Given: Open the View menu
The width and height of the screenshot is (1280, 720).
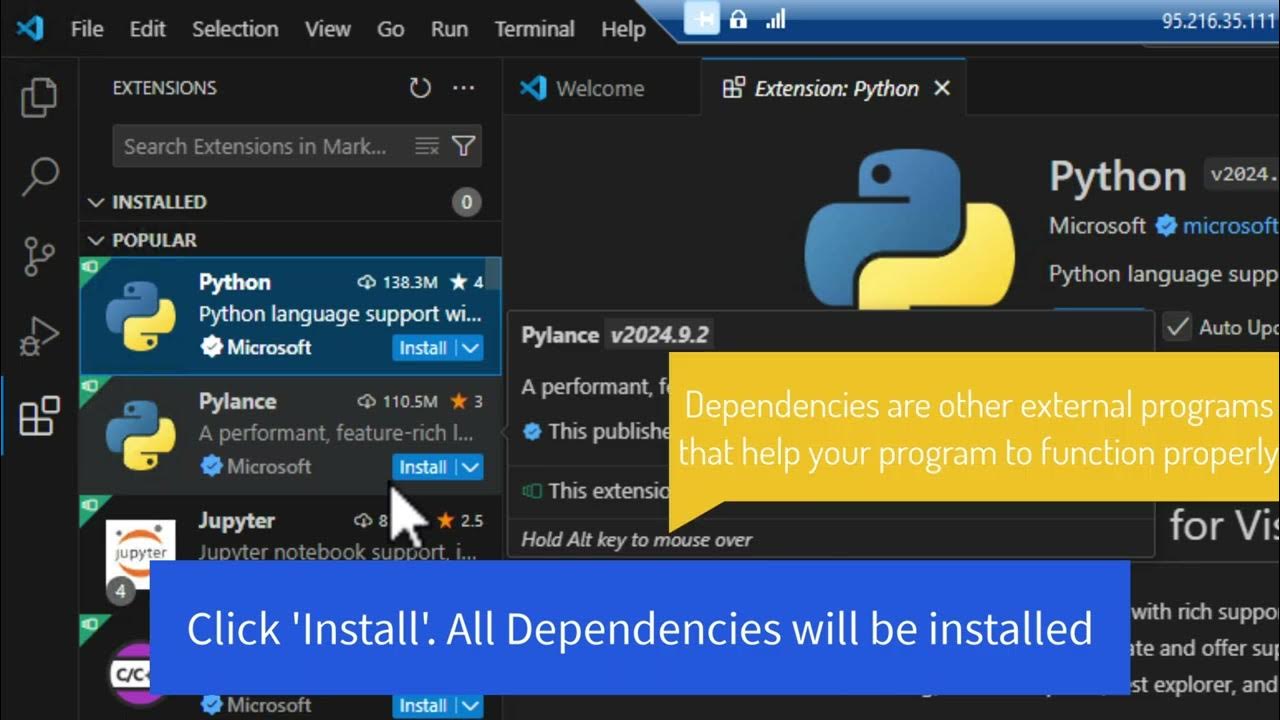Looking at the screenshot, I should coord(328,29).
